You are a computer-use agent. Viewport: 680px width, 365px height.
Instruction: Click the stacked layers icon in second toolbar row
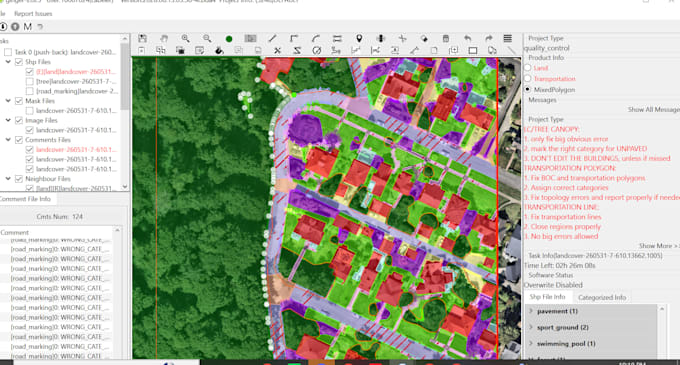click(180, 51)
